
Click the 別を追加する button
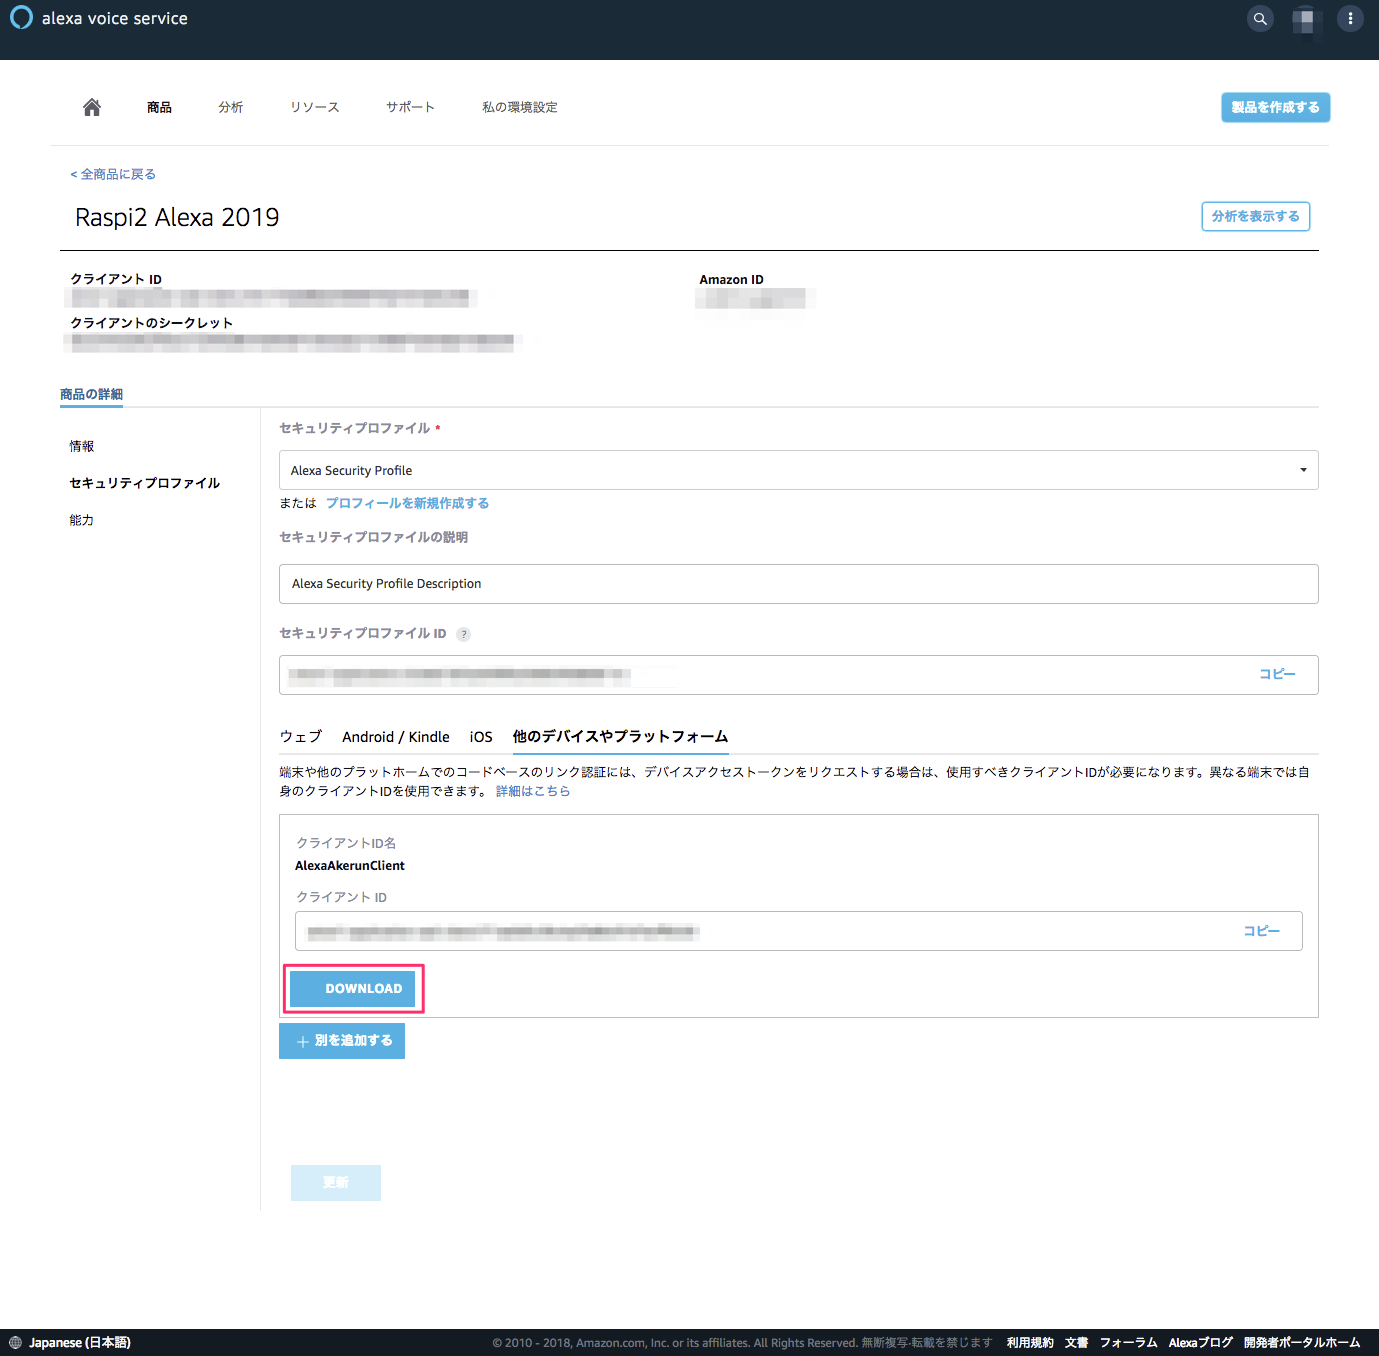click(x=342, y=1041)
